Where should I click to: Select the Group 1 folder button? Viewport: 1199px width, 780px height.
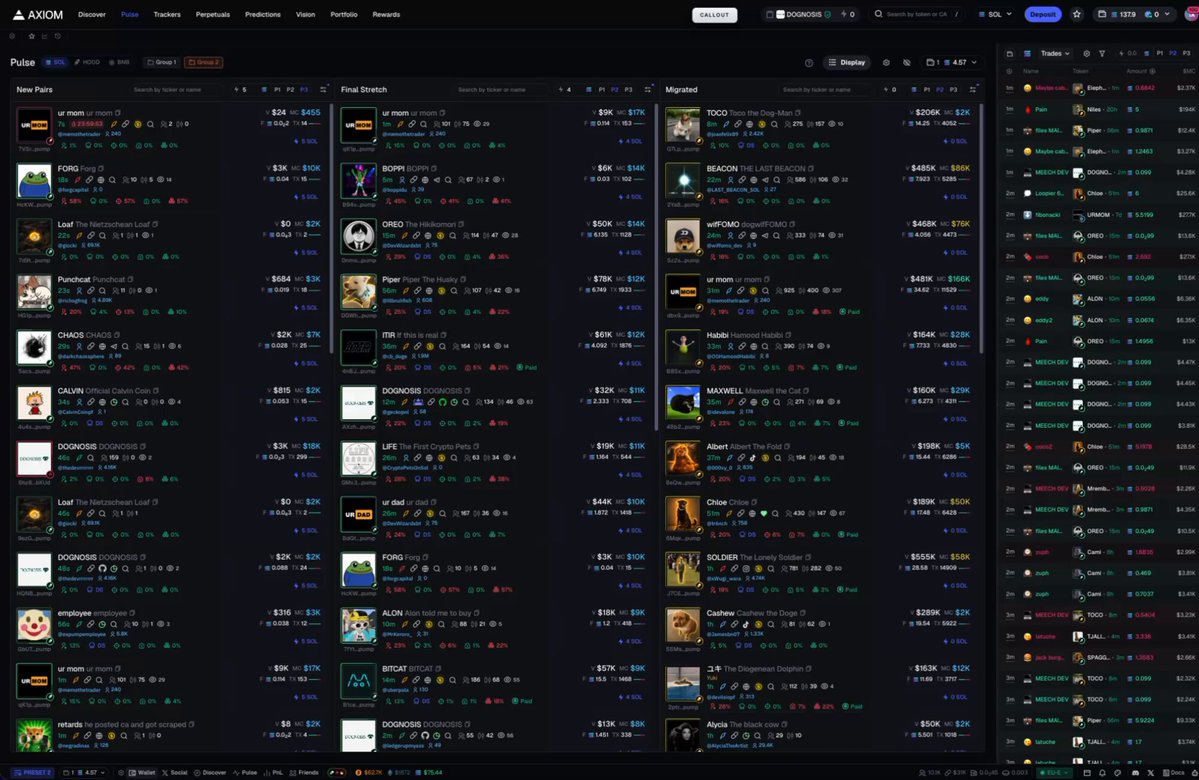[162, 63]
